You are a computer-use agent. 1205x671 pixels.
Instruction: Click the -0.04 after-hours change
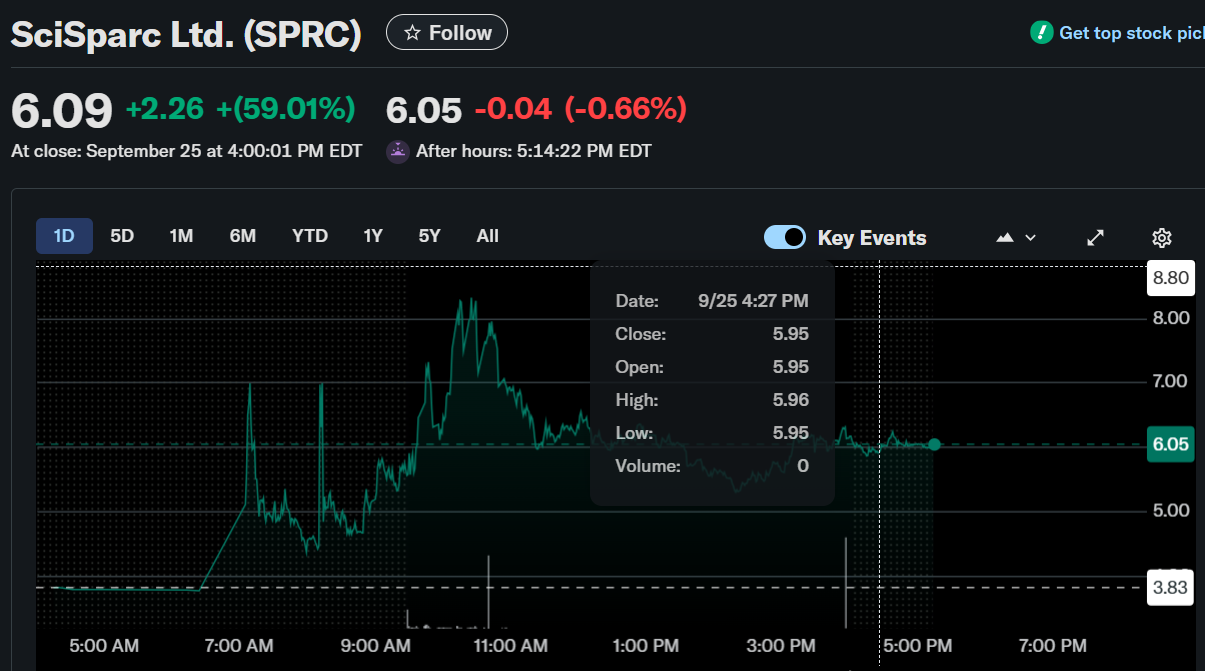point(513,109)
